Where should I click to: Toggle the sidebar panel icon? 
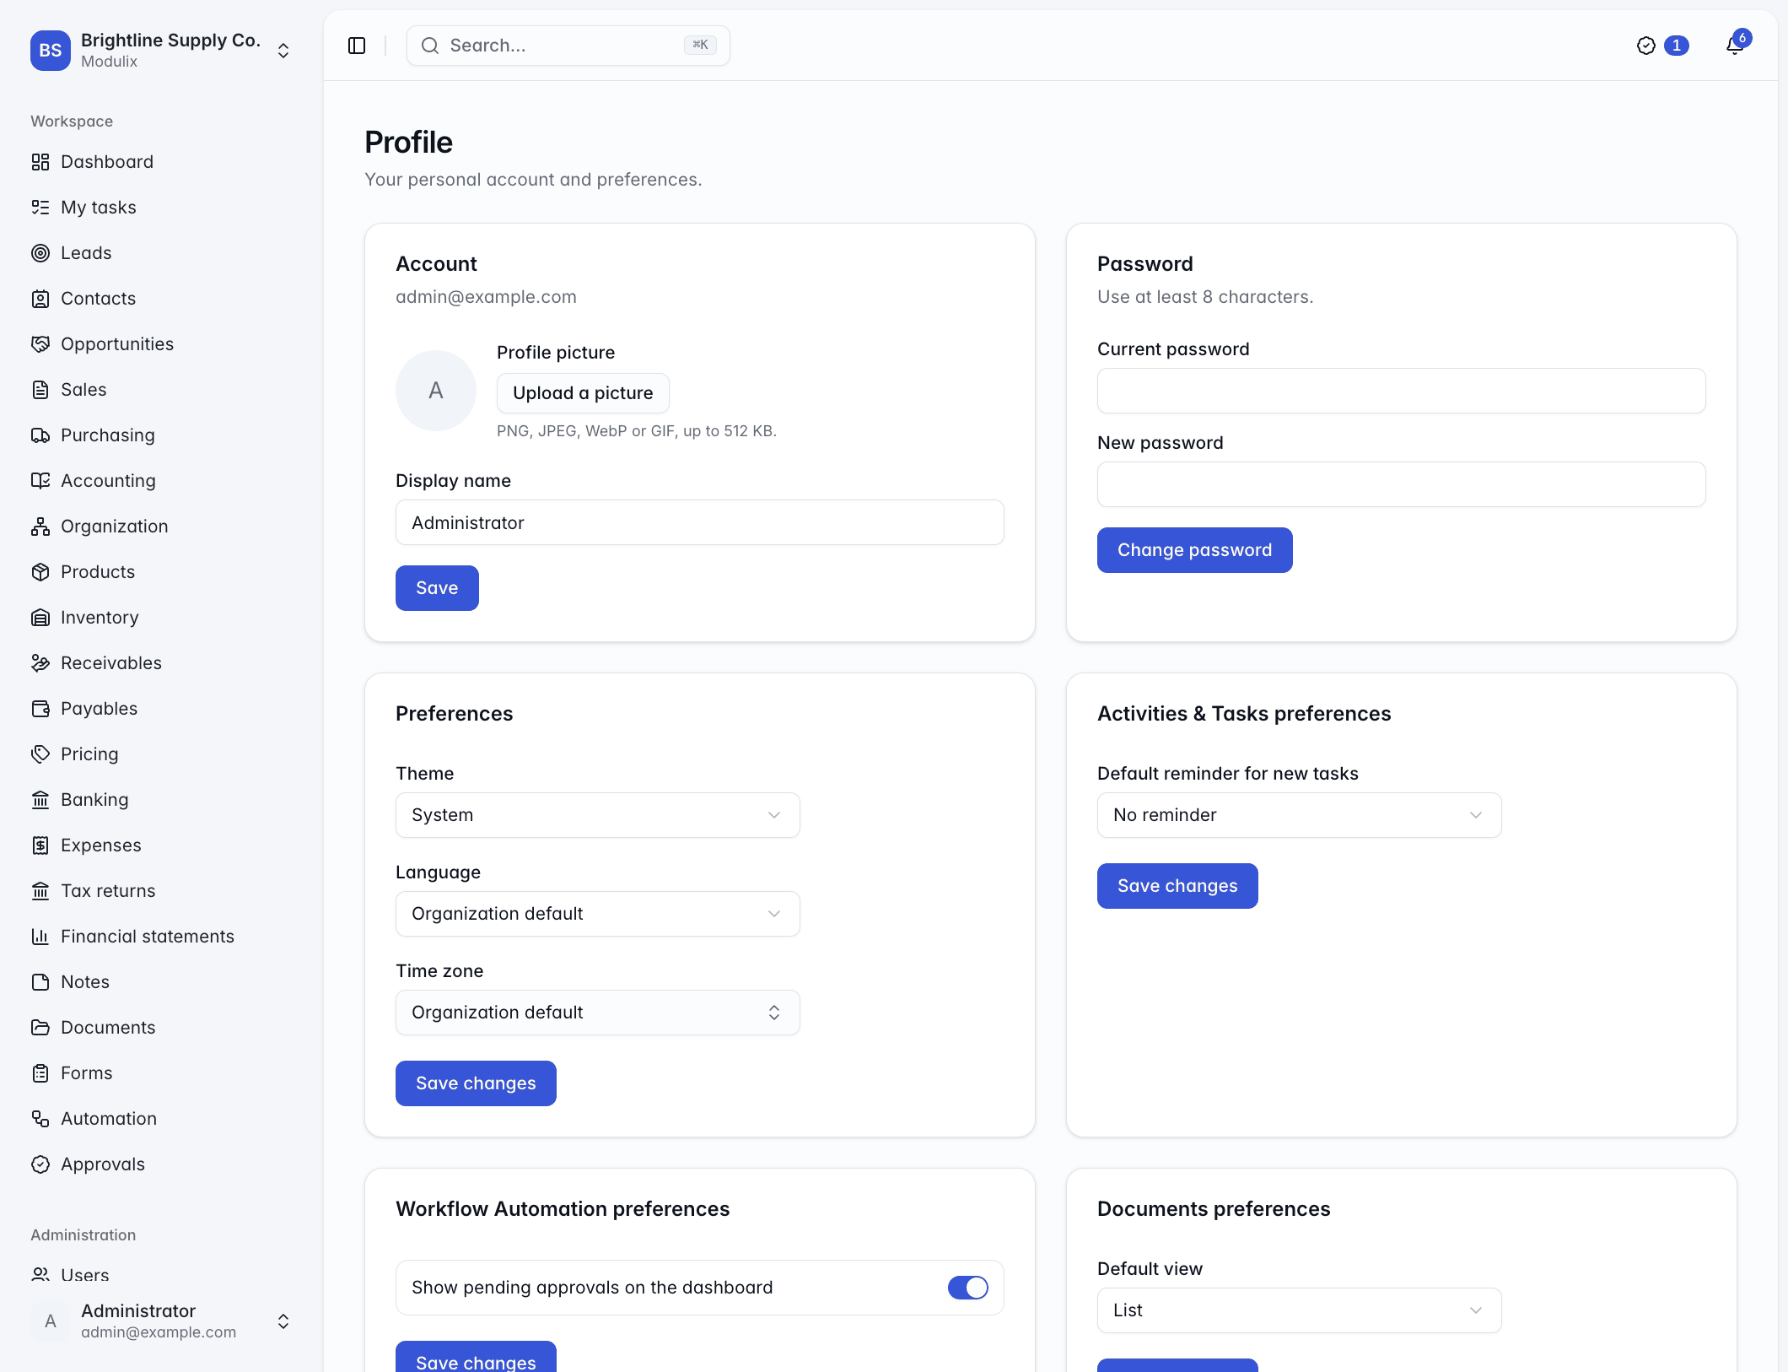357,46
